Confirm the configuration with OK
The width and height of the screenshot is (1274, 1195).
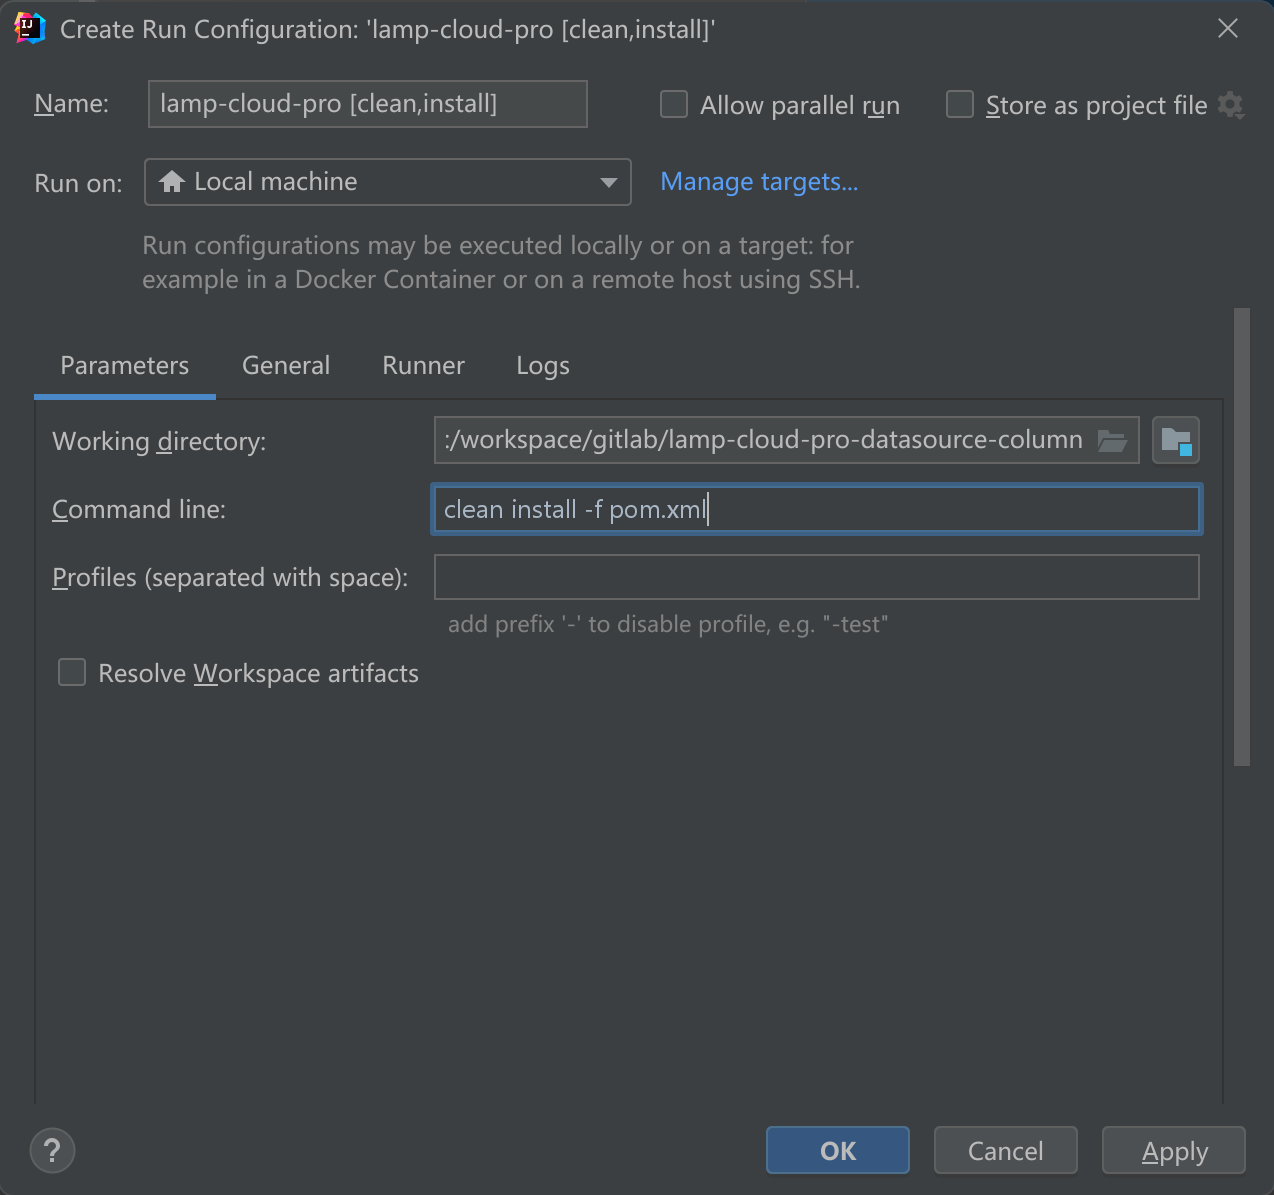[x=837, y=1151]
